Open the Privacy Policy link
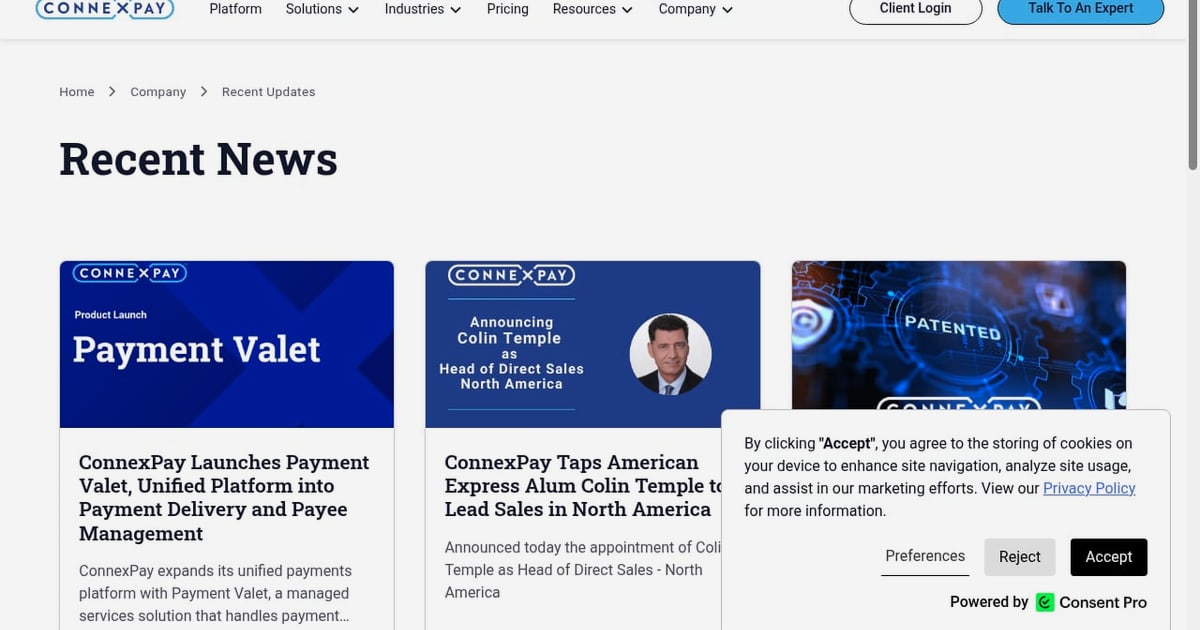 [1089, 488]
